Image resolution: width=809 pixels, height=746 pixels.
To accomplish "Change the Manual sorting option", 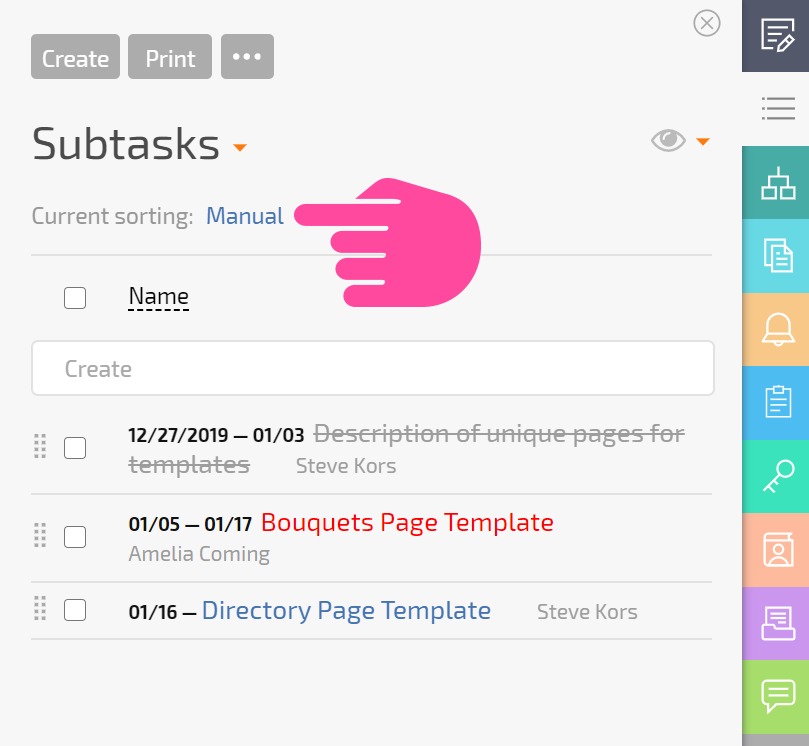I will coord(245,216).
